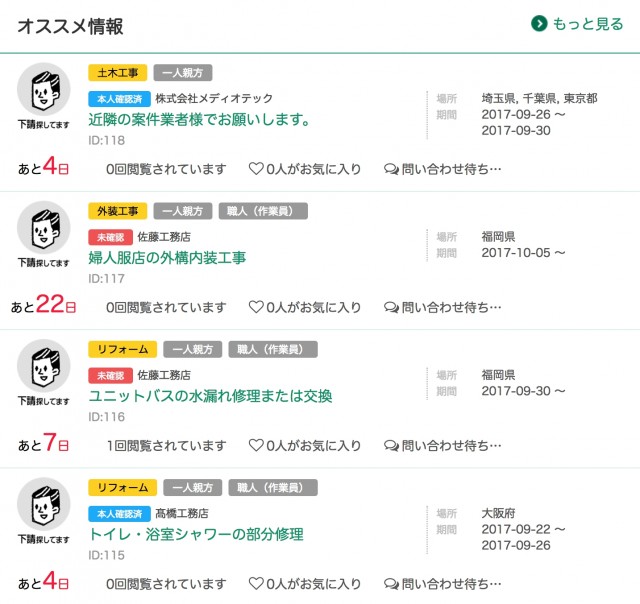The image size is (640, 604).
Task: Click the 未確認 badge on the 婦人服店 listing
Action: point(110,237)
